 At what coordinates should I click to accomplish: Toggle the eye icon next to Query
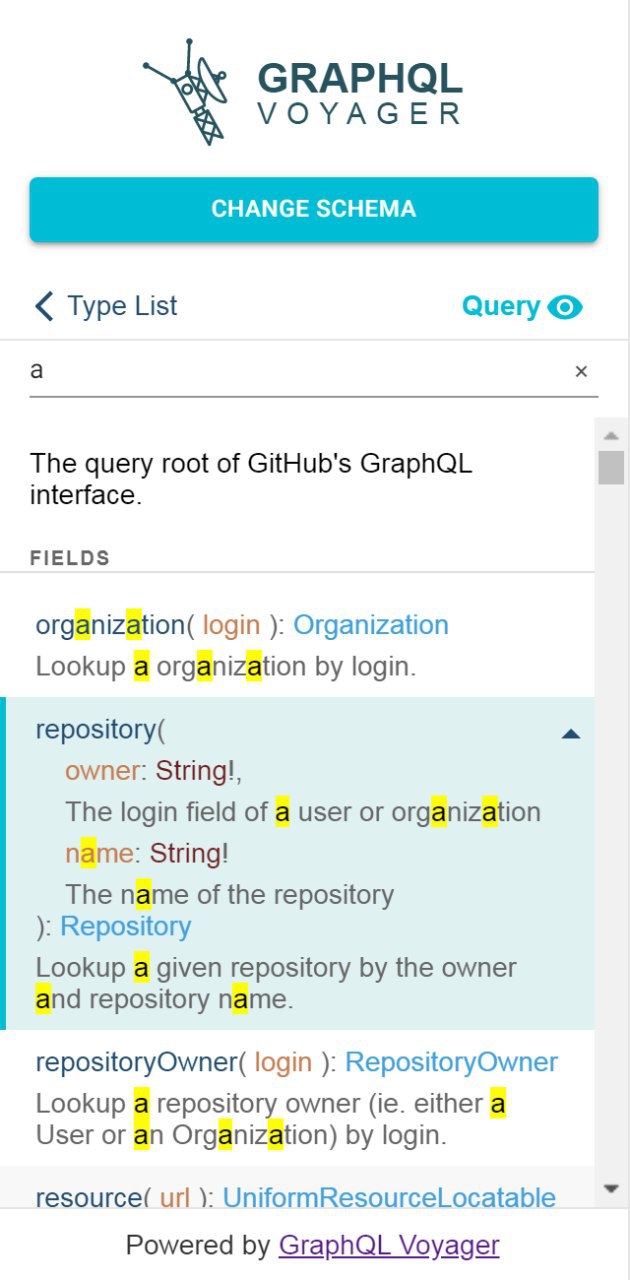click(x=565, y=307)
